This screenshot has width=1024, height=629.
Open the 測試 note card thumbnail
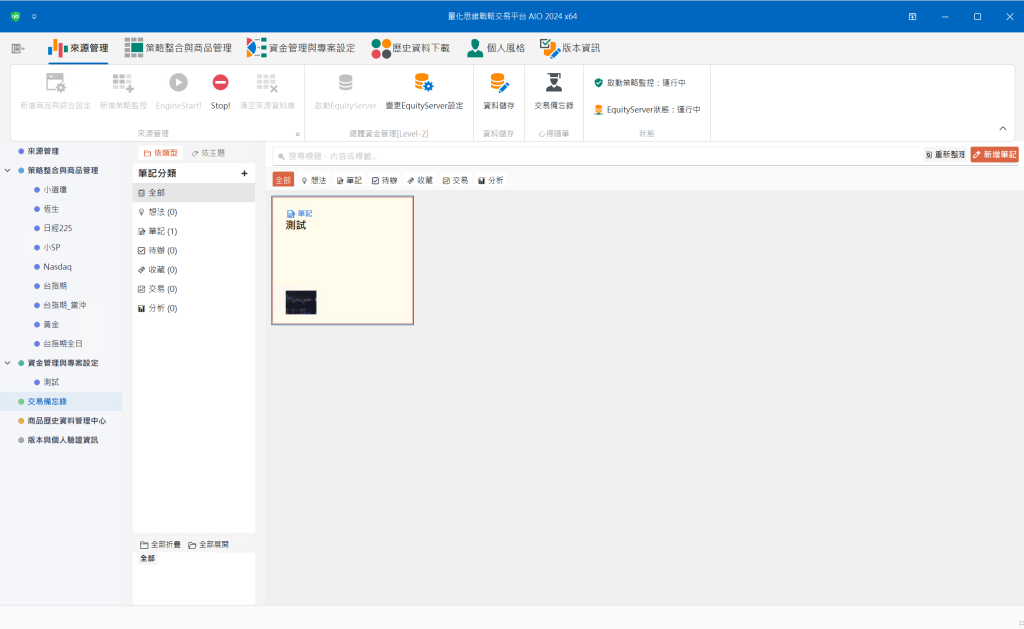301,302
